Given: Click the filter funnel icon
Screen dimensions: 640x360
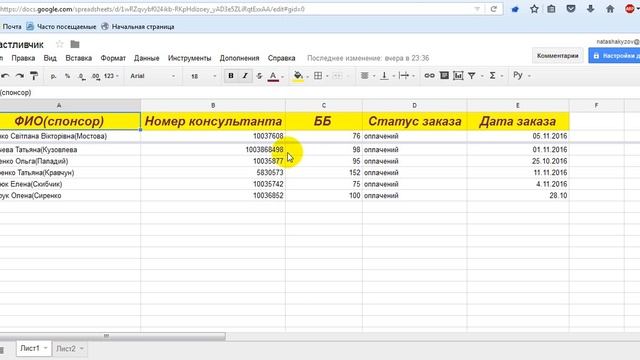Looking at the screenshot, I should (x=472, y=76).
